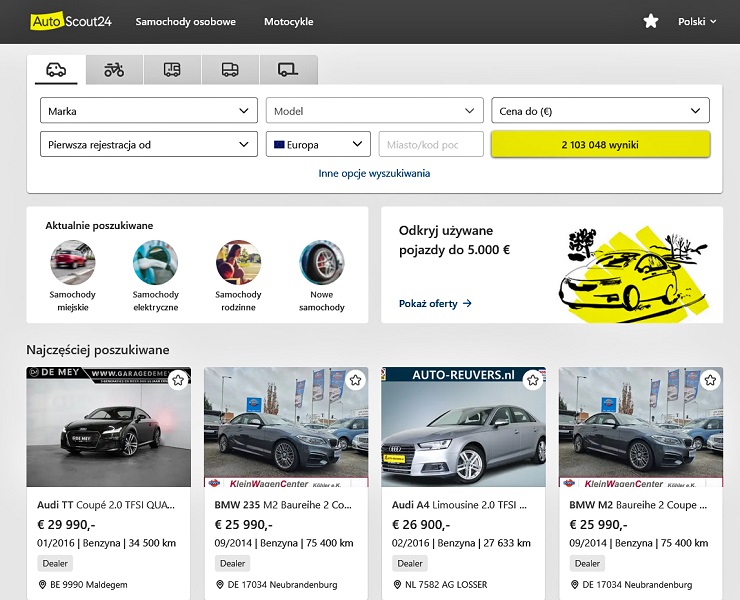740x600 pixels.
Task: Click the Dealer badge on Audi A4 card
Action: coord(410,563)
